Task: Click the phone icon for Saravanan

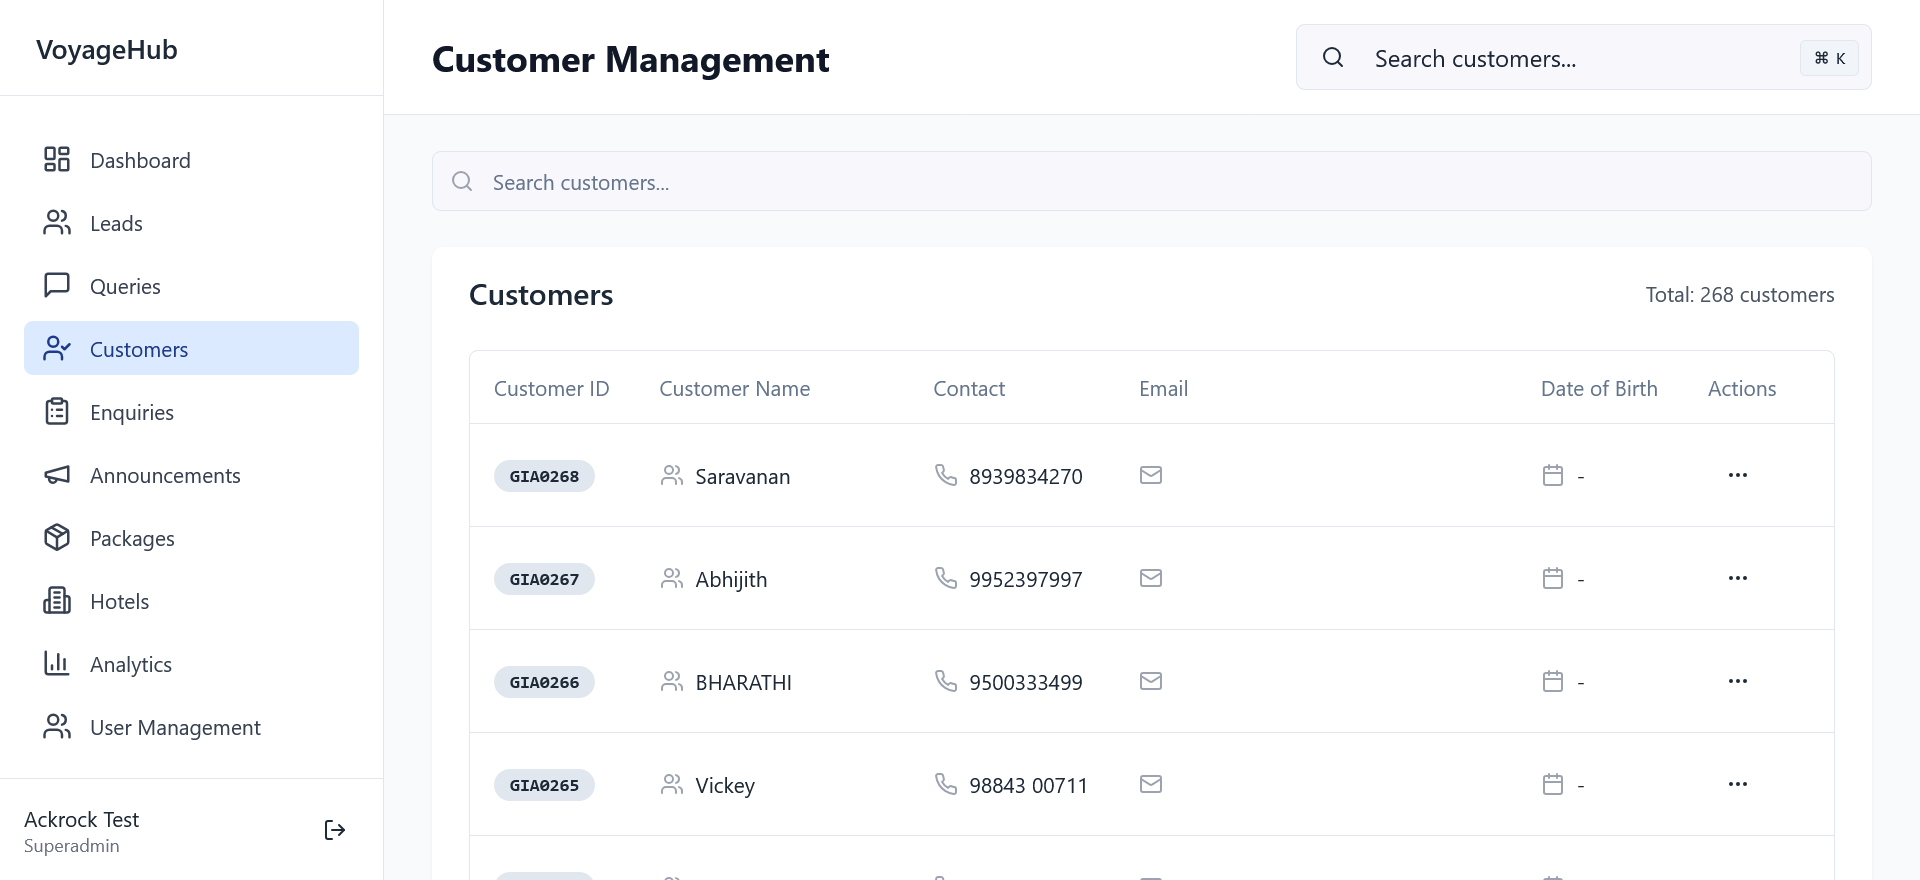Action: (946, 474)
